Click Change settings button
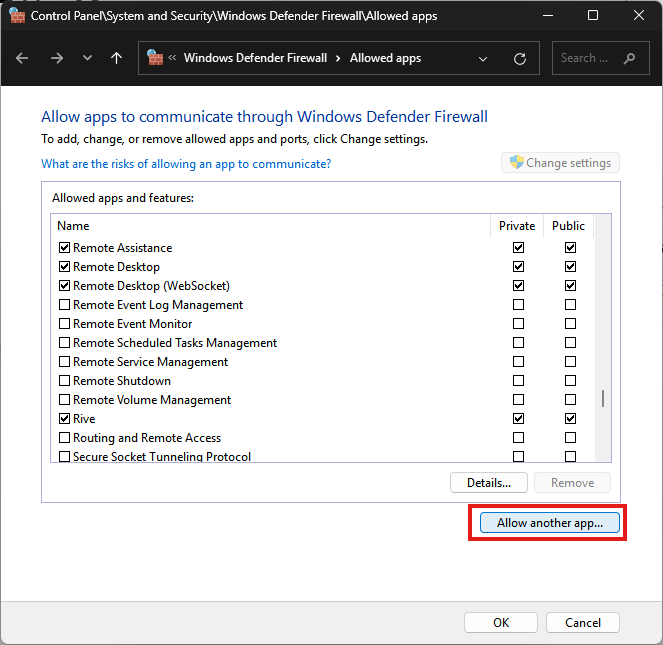The image size is (663, 645). [x=560, y=163]
